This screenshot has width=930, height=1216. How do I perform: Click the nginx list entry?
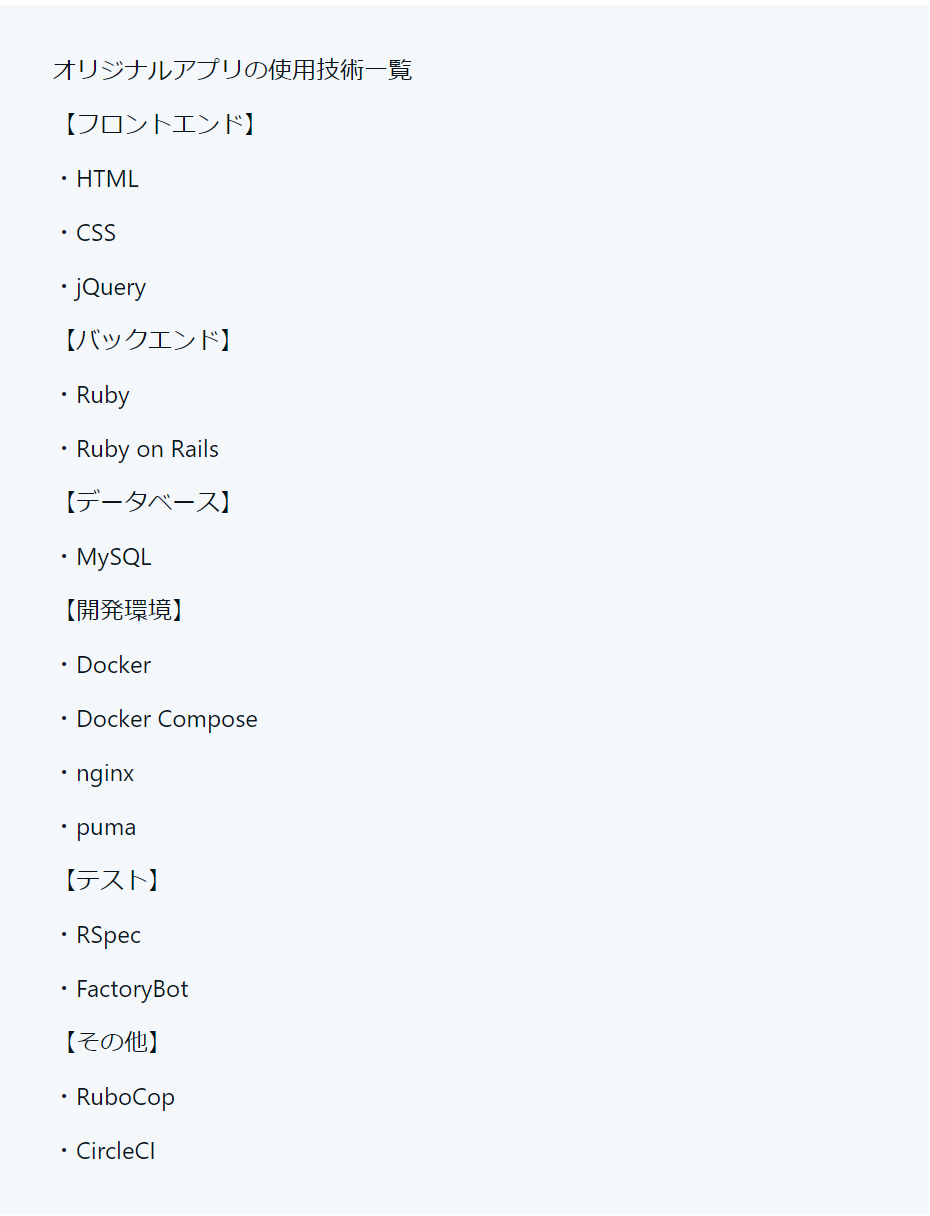(105, 773)
